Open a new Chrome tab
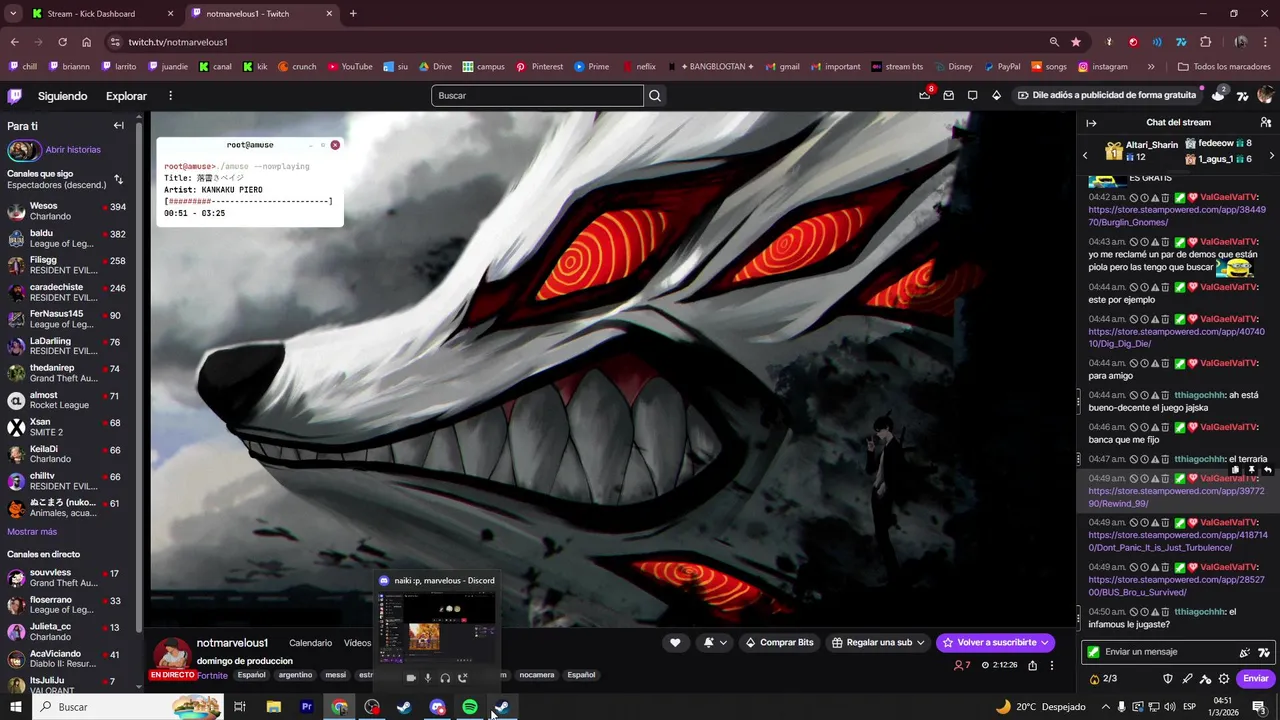The image size is (1280, 720). tap(353, 14)
